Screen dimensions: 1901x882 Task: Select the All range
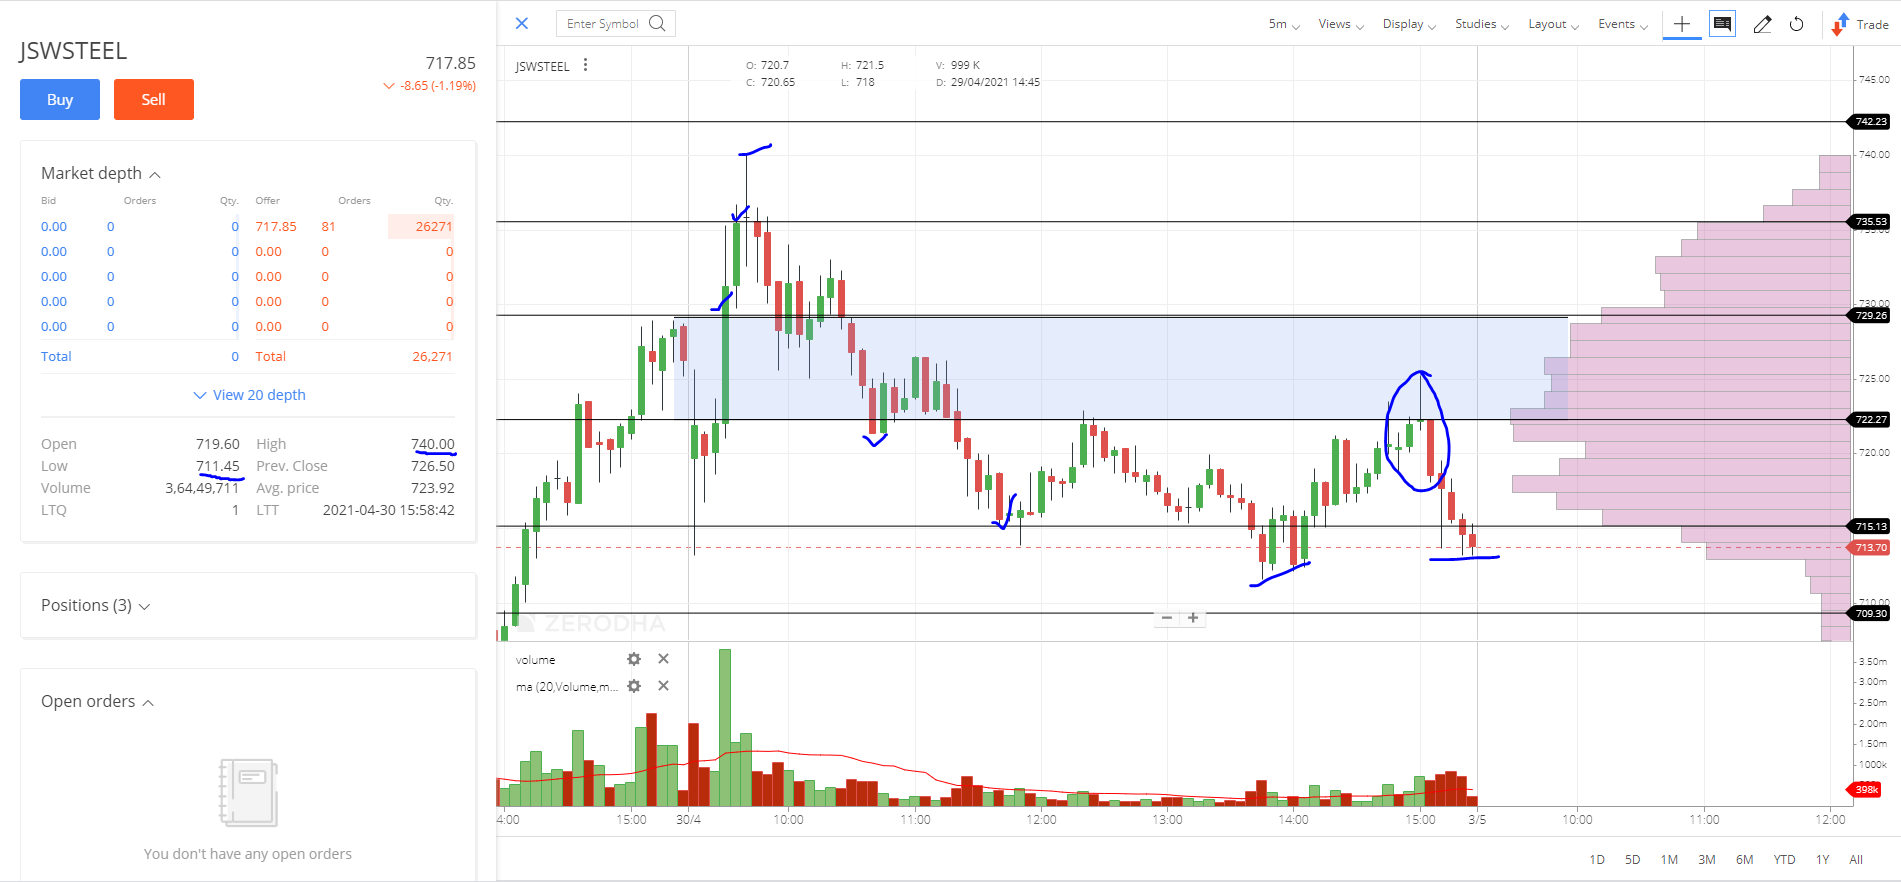point(1856,860)
